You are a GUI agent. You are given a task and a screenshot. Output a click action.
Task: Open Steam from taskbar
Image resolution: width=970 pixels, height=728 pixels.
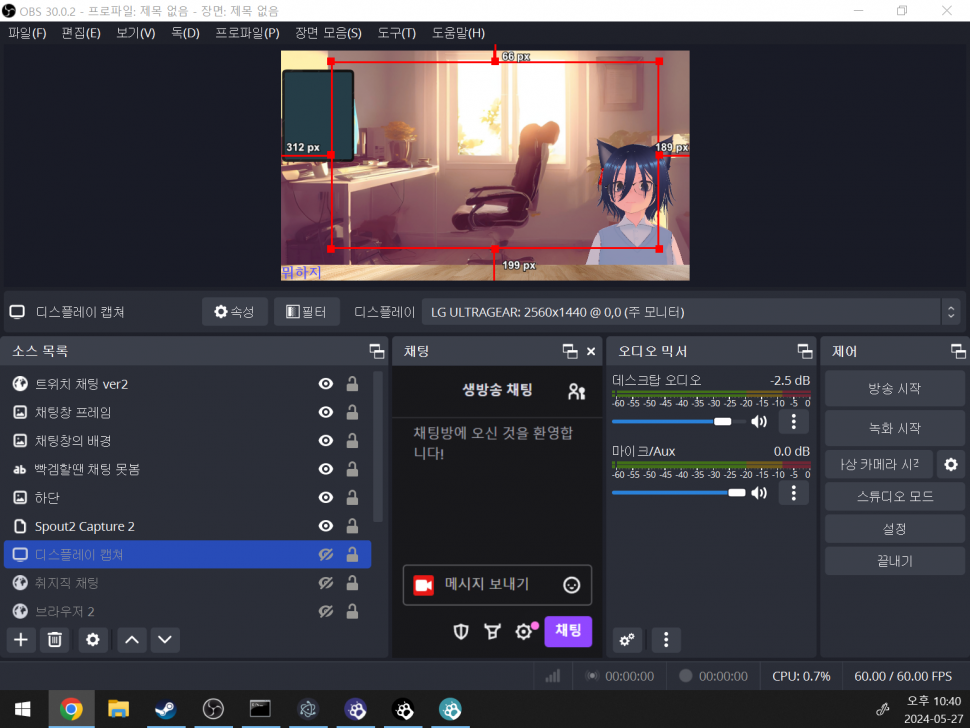[x=165, y=709]
